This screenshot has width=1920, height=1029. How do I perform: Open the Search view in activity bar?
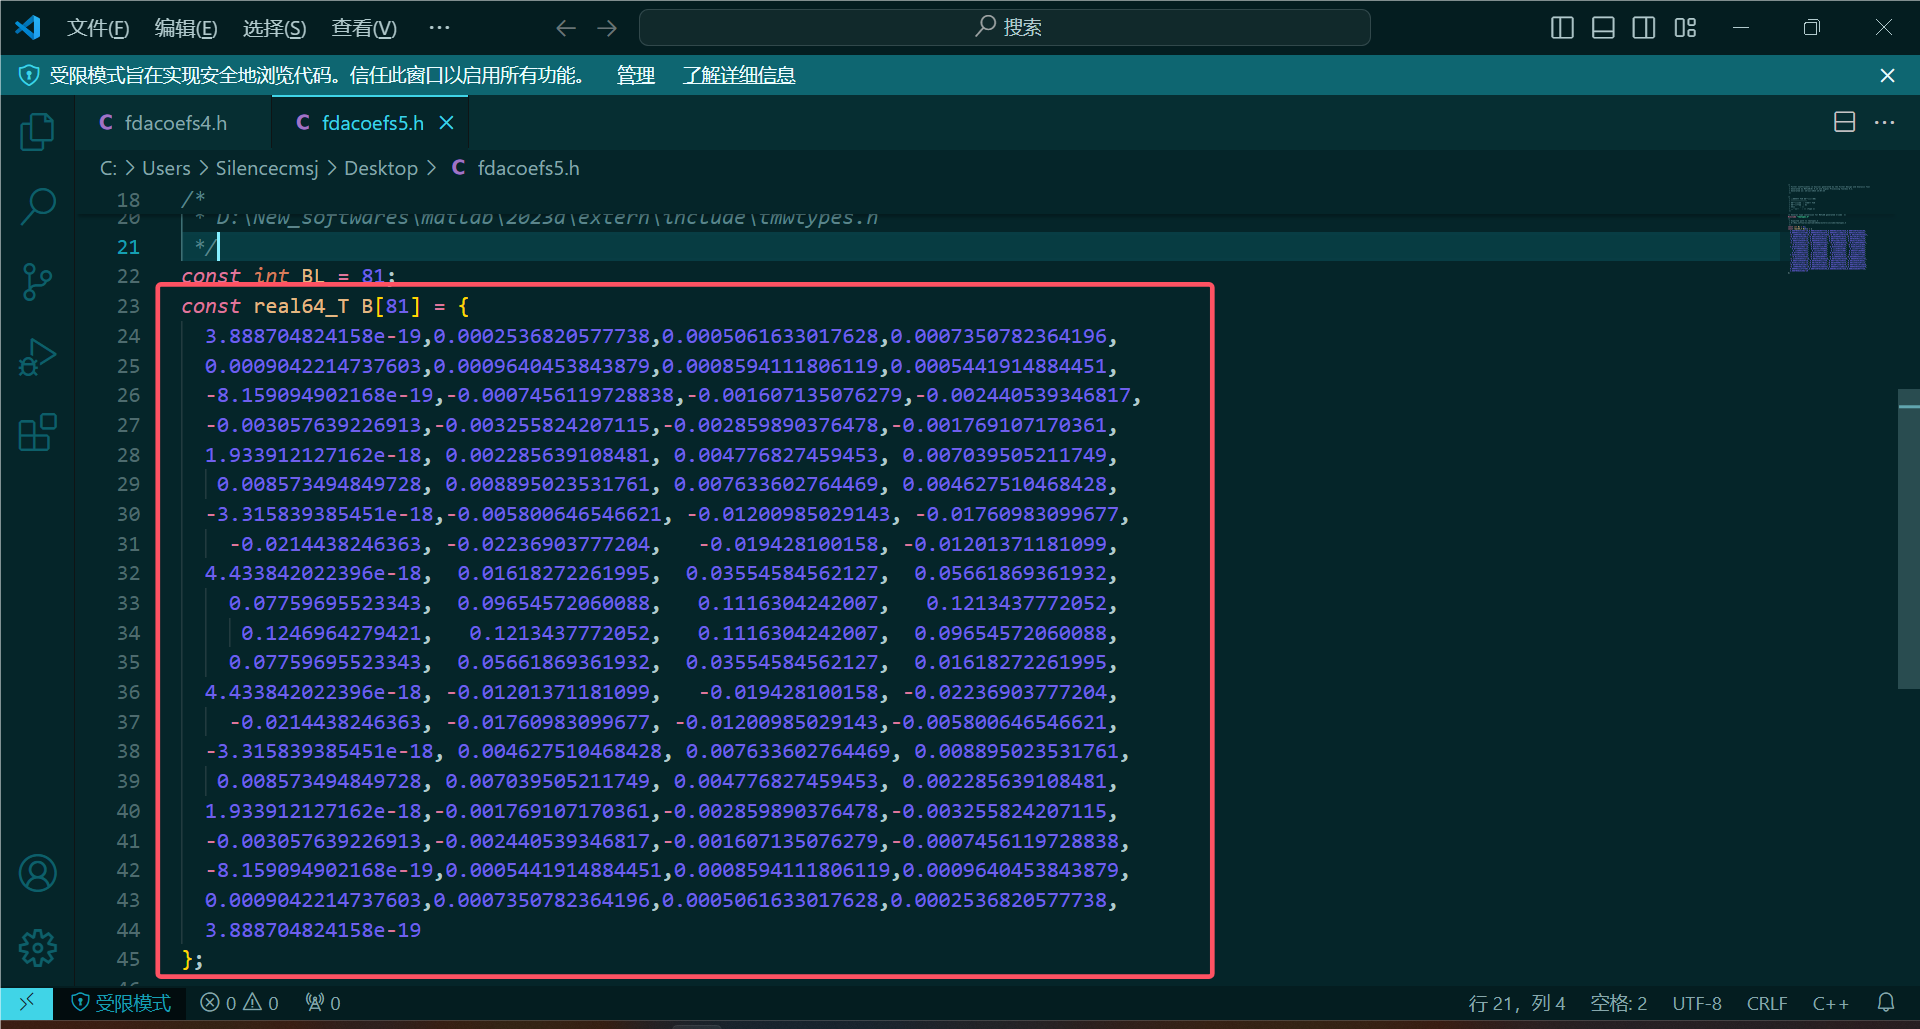click(x=38, y=207)
